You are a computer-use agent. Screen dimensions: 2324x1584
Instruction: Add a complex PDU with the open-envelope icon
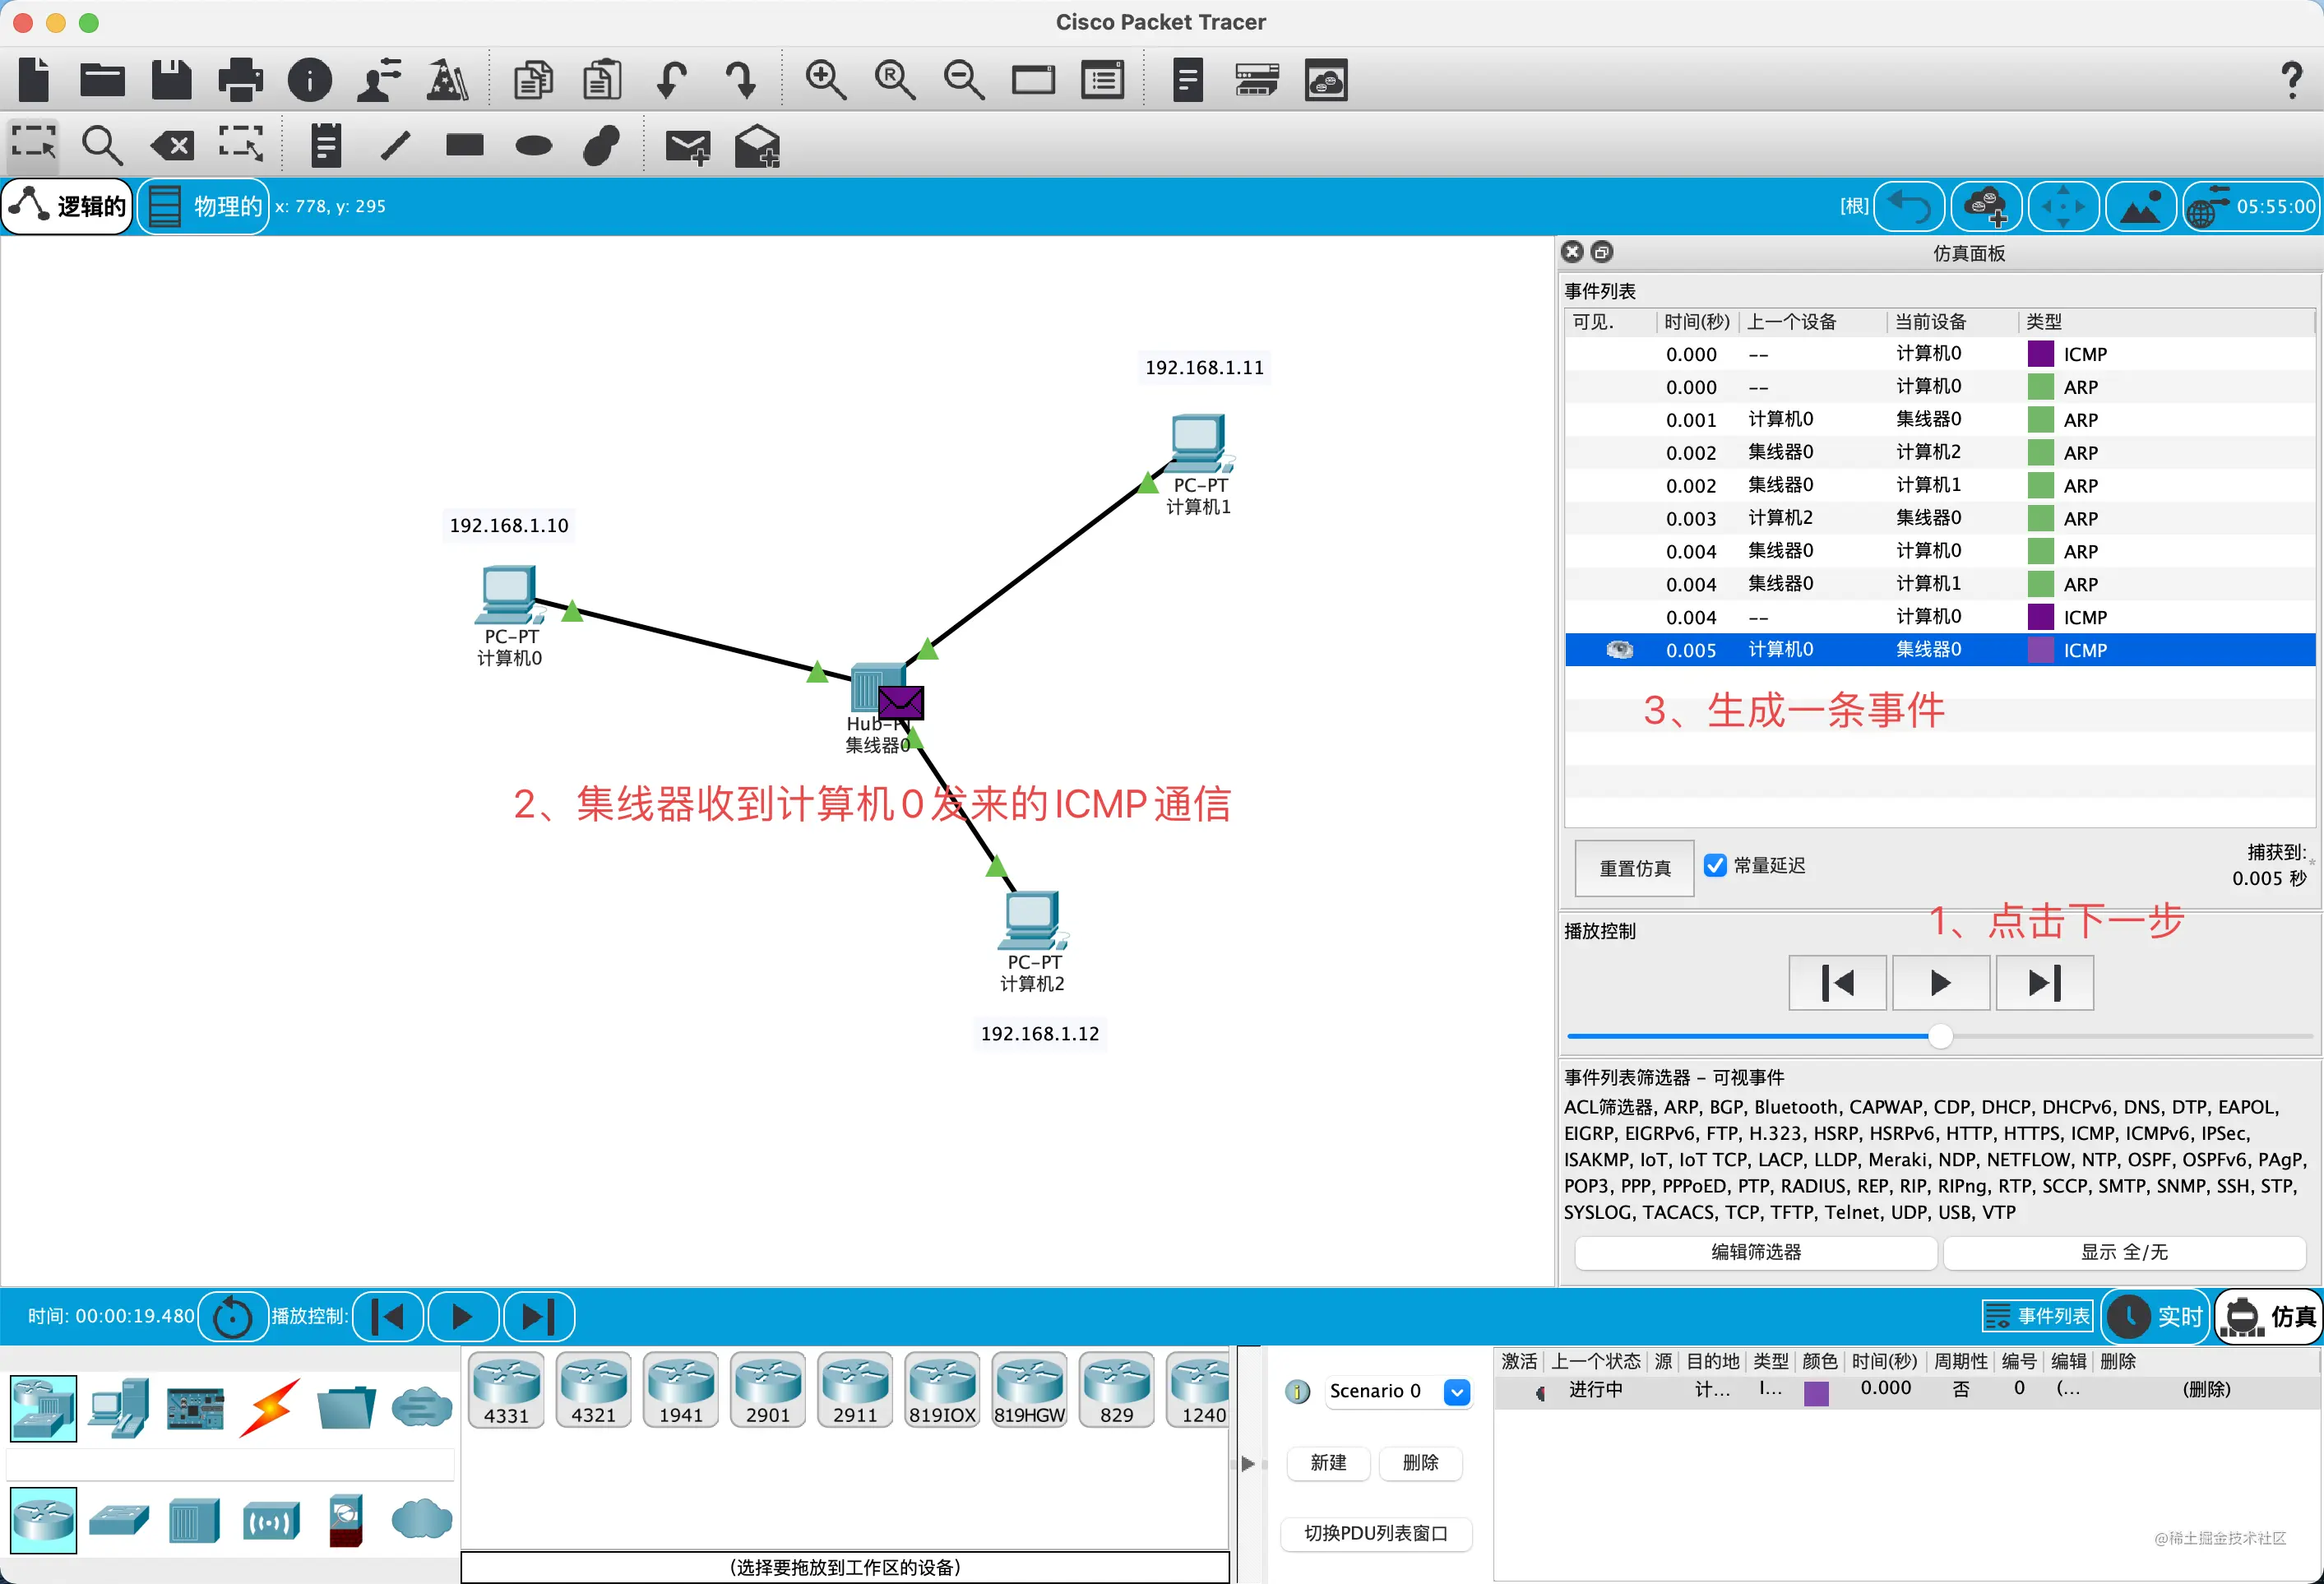pos(757,146)
